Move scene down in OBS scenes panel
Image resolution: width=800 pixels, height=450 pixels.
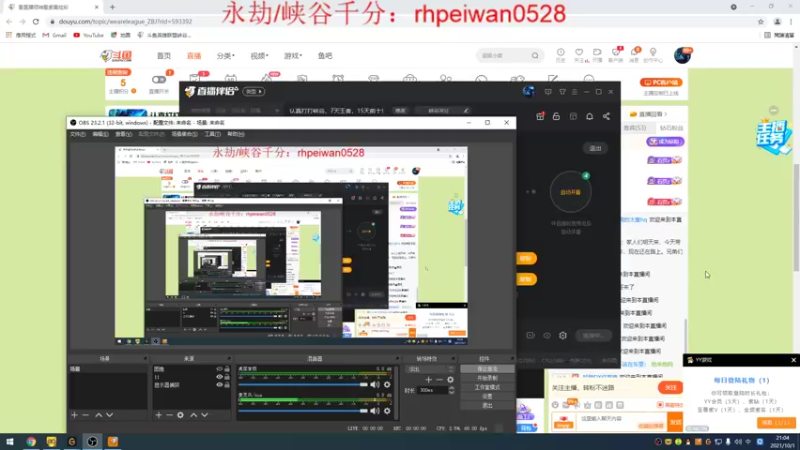109,415
